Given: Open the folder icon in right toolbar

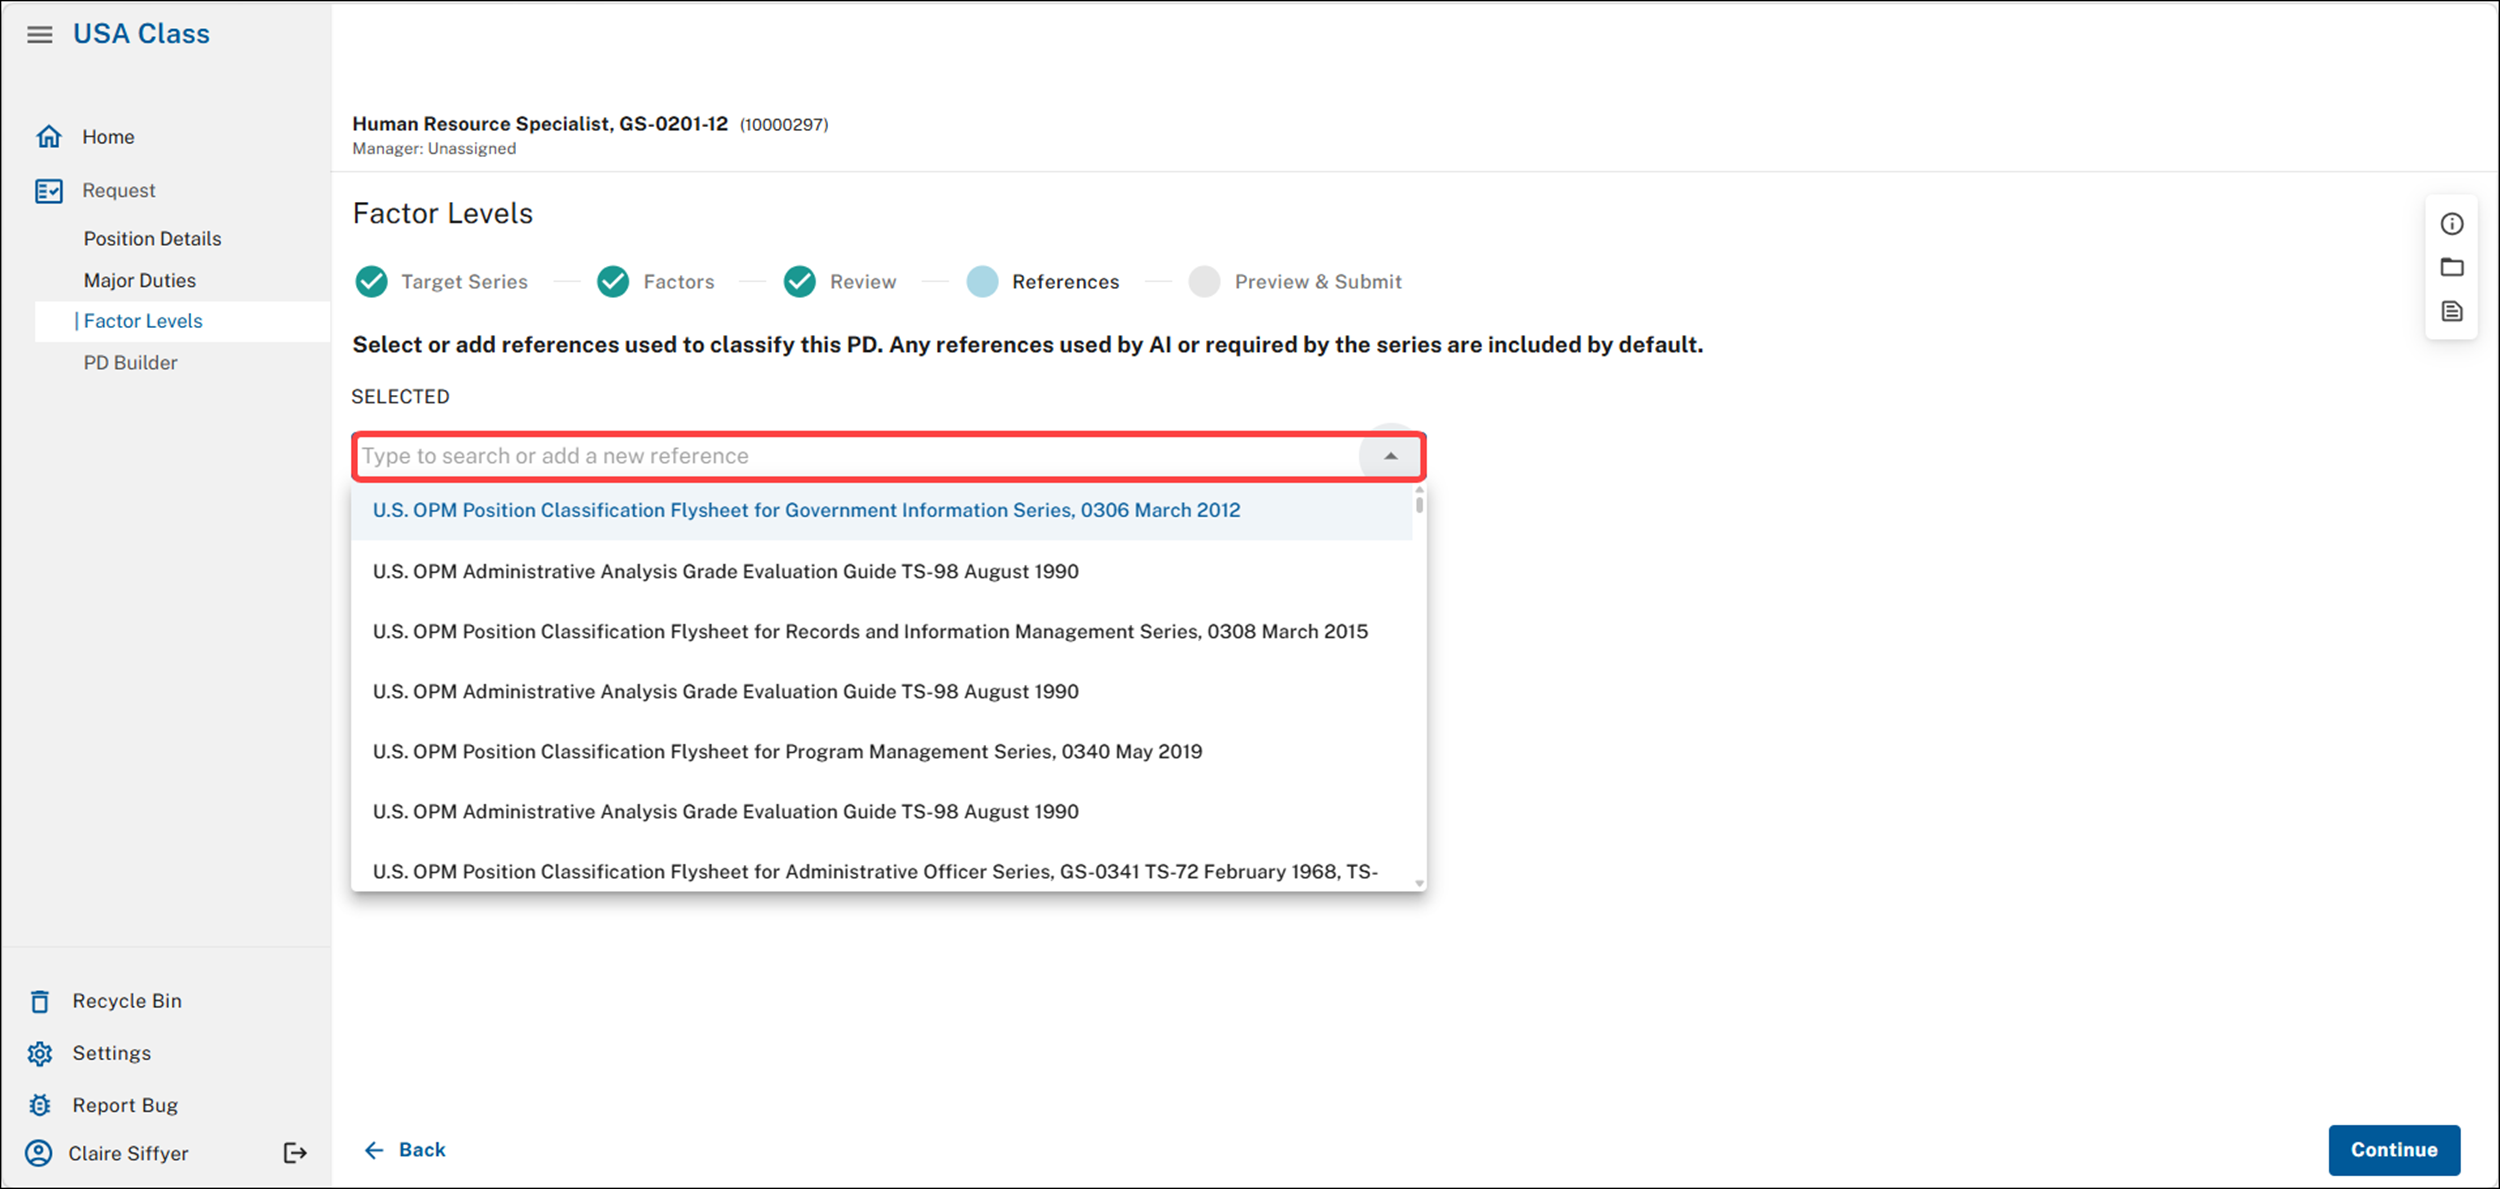Looking at the screenshot, I should pos(2452,267).
